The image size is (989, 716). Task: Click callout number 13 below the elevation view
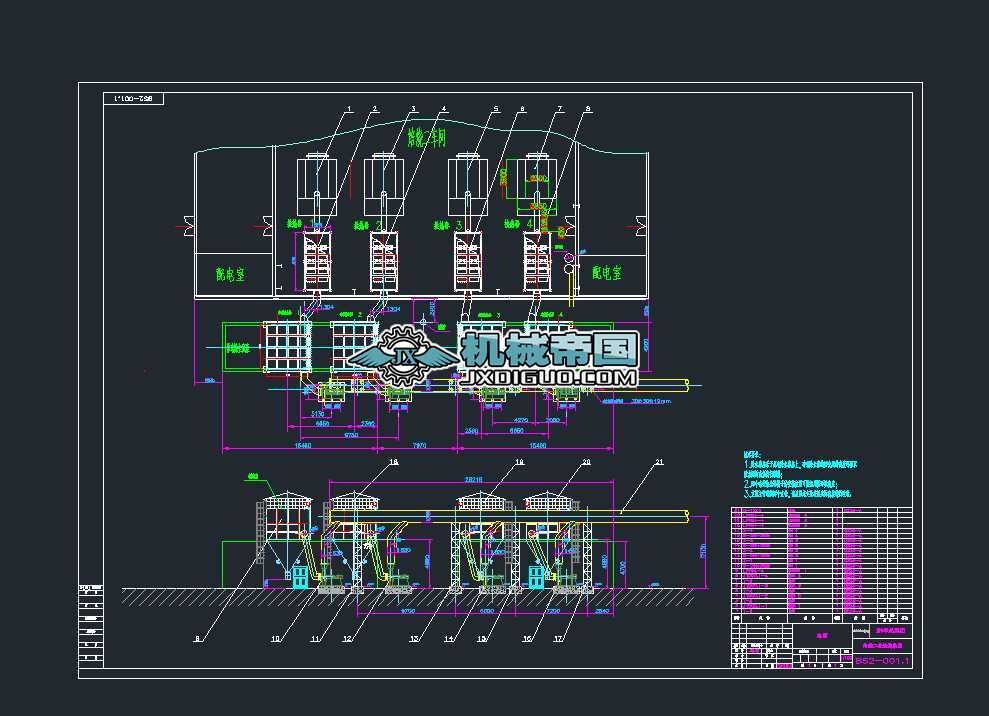tap(414, 638)
